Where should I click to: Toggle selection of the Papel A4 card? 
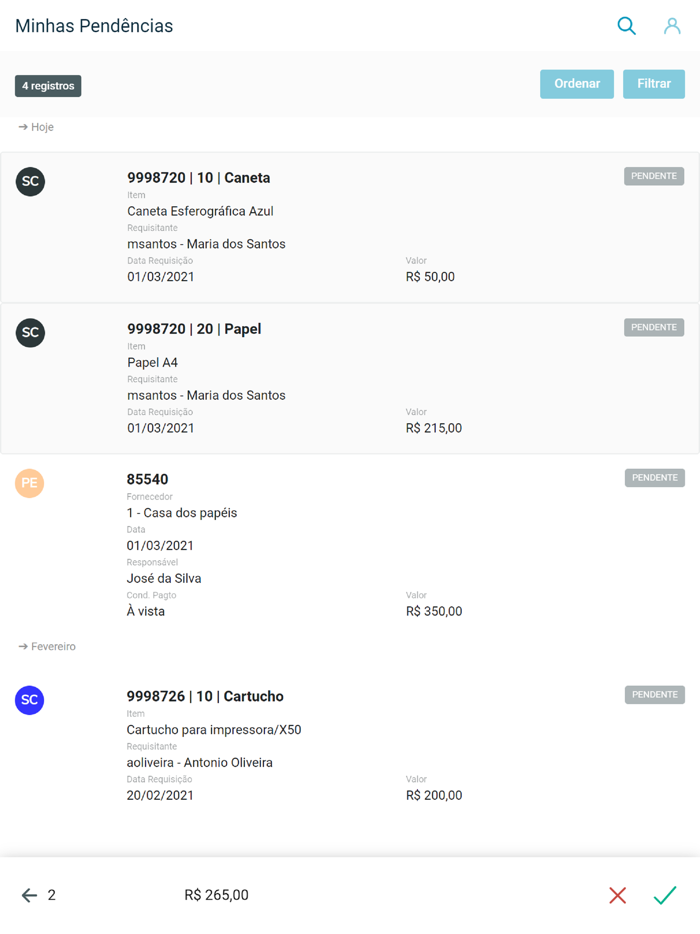[350, 378]
